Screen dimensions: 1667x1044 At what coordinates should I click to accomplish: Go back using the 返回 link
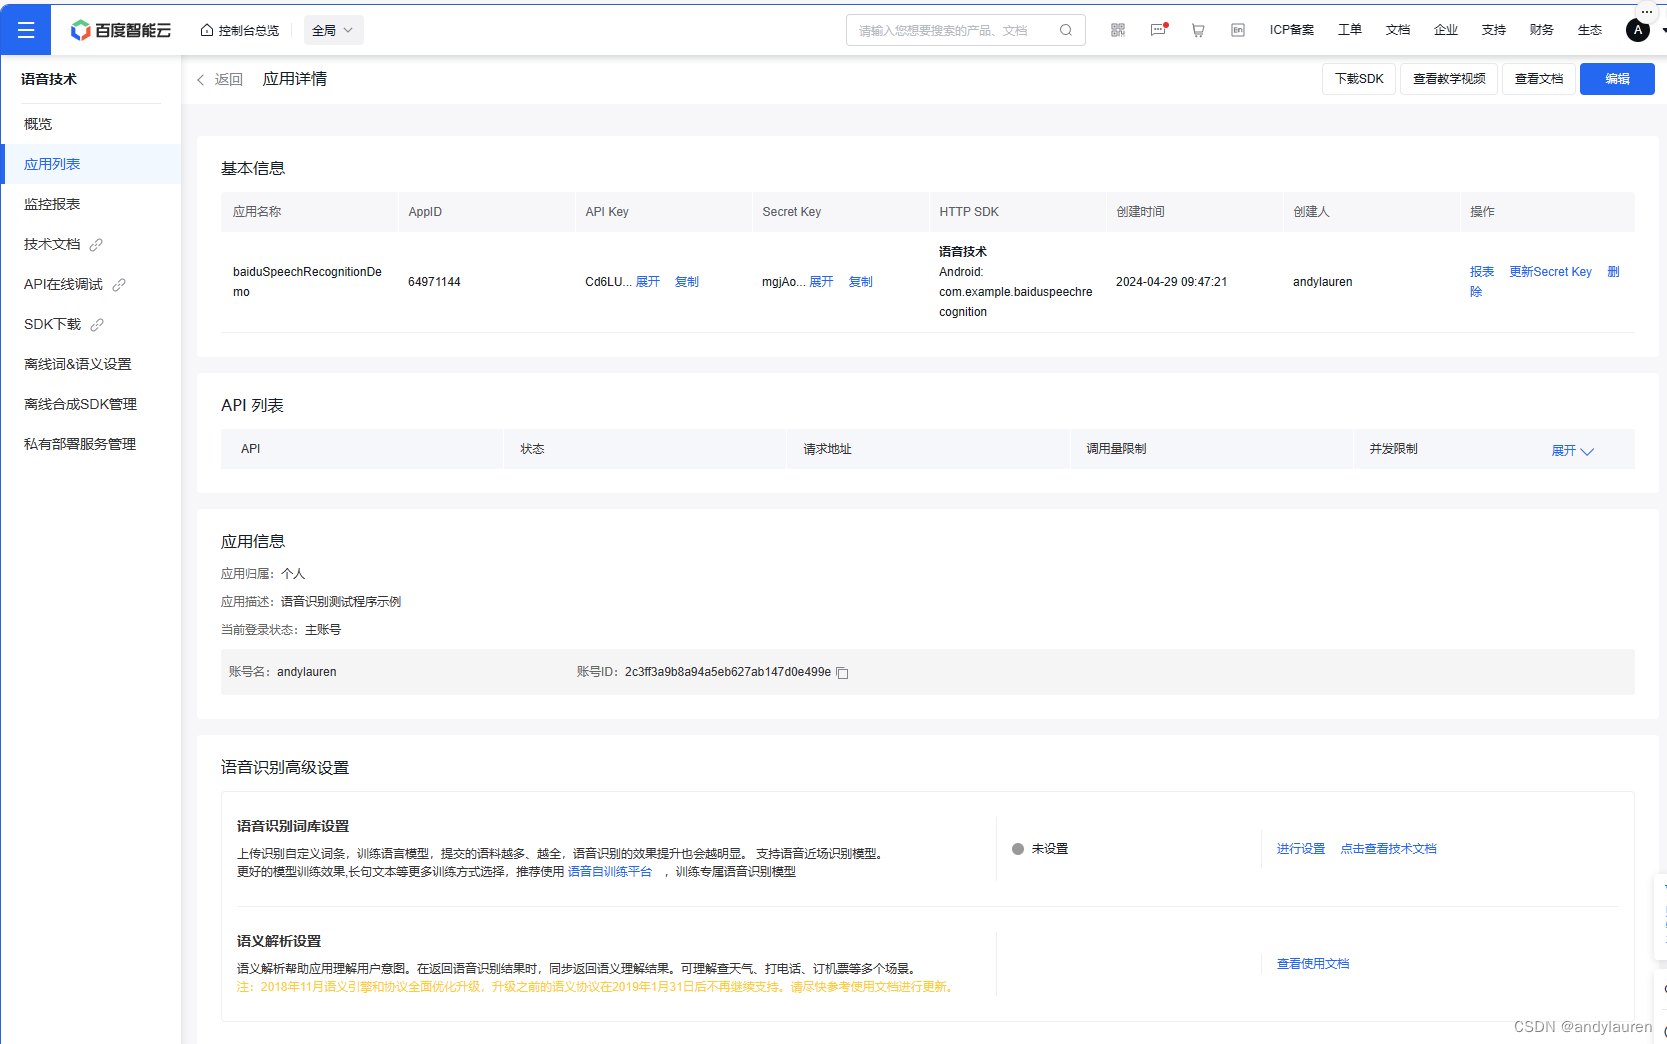[x=220, y=79]
